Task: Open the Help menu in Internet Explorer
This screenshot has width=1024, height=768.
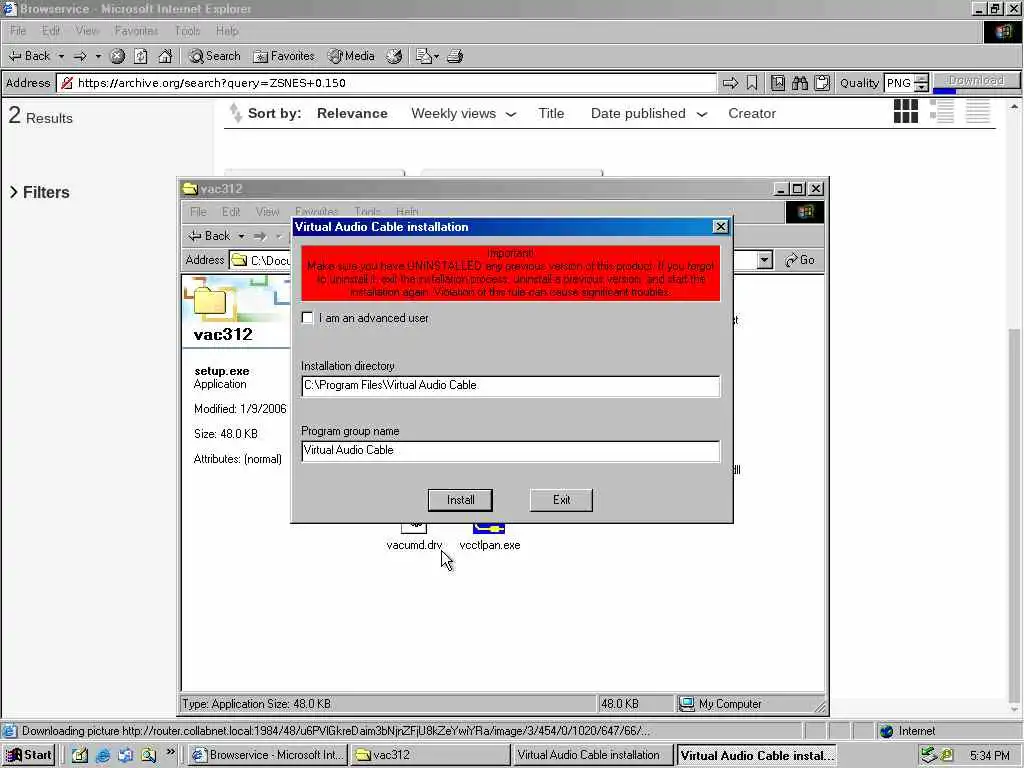Action: tap(227, 31)
